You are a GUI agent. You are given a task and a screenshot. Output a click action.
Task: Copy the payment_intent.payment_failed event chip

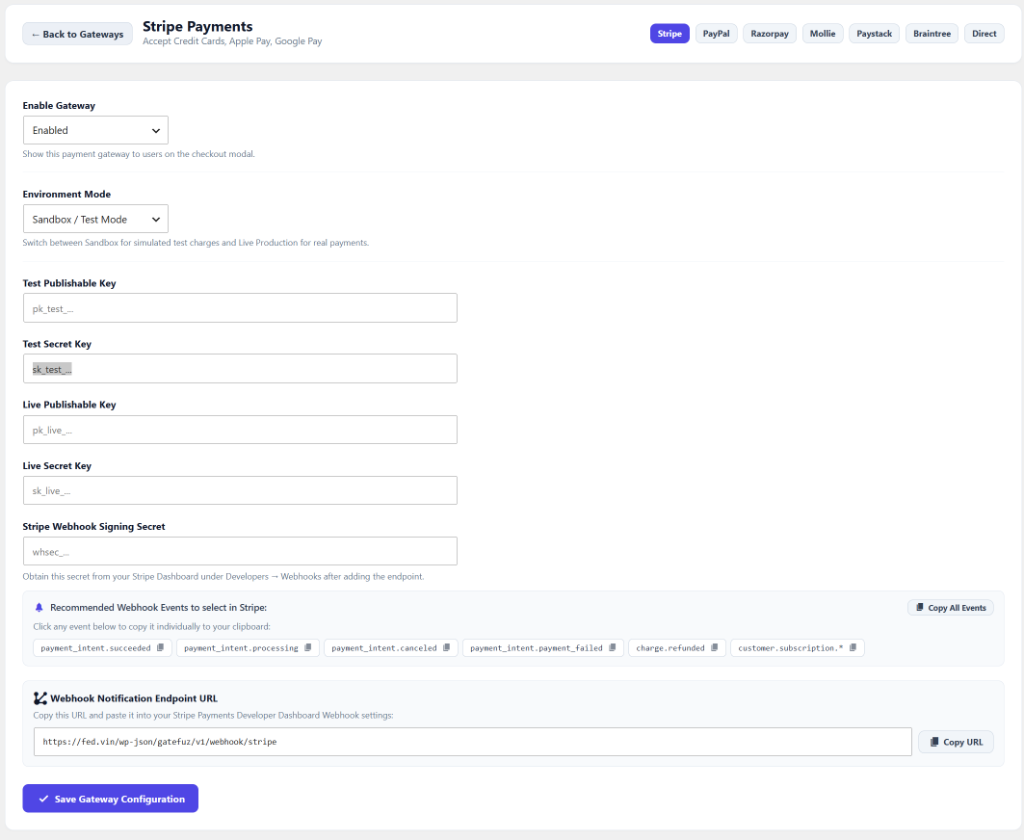543,648
